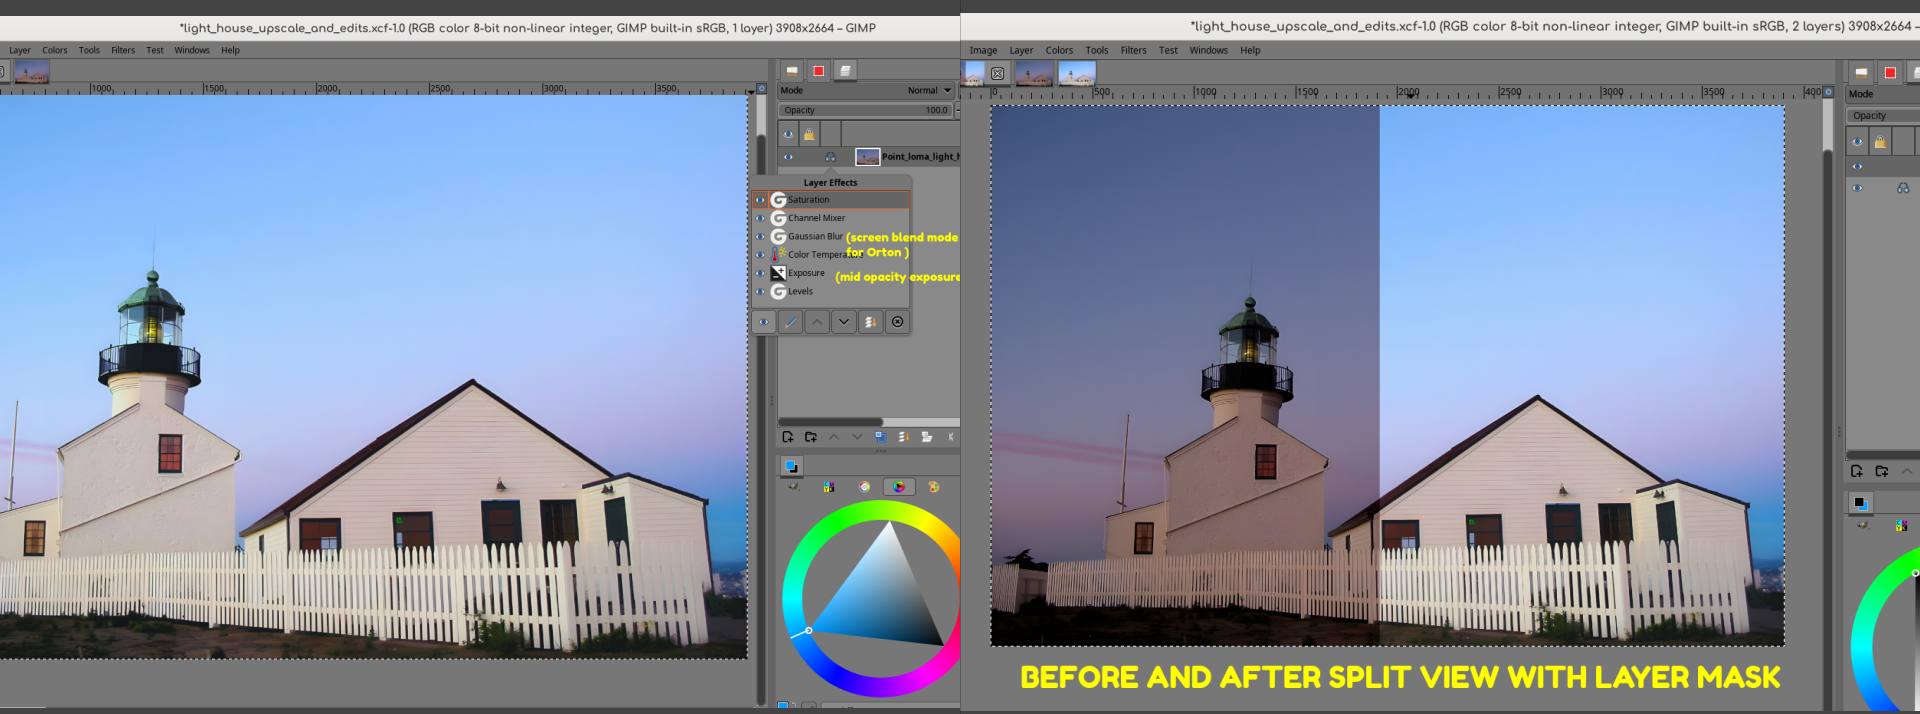Duplicate layer in left layers panel
The width and height of the screenshot is (1920, 714).
click(880, 437)
